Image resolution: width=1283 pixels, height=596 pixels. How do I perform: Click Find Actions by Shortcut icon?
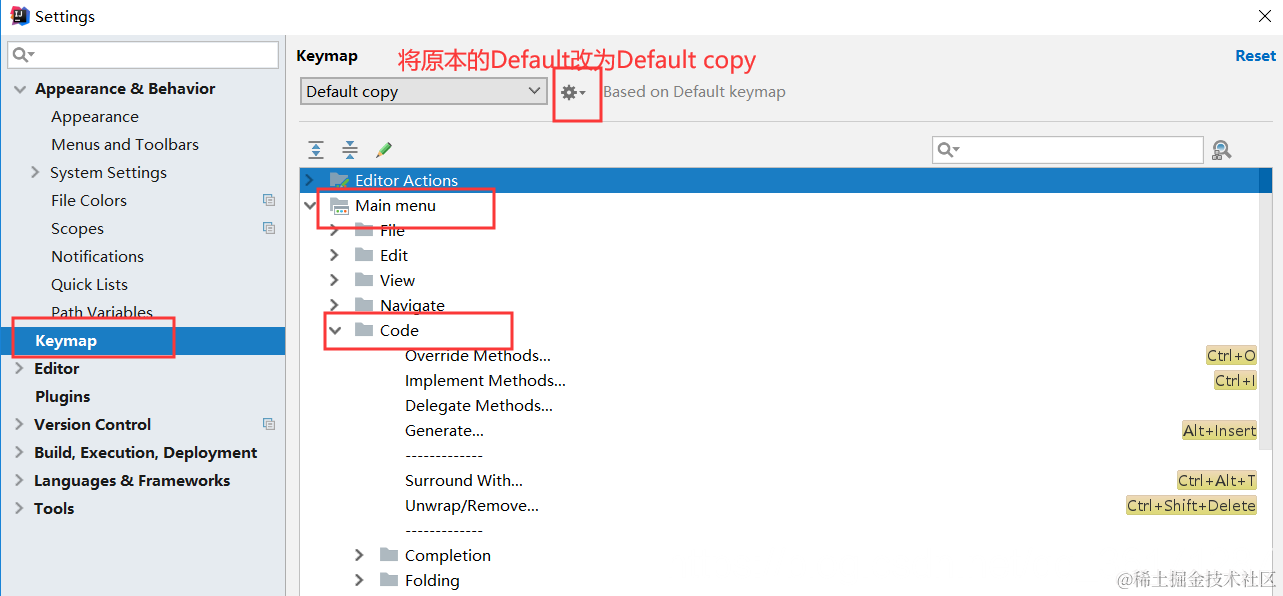(1221, 150)
